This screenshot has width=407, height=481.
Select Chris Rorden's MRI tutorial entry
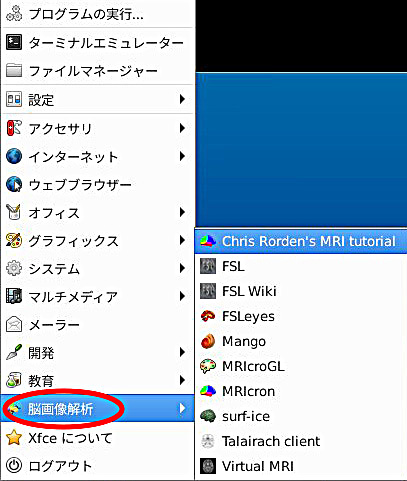301,241
